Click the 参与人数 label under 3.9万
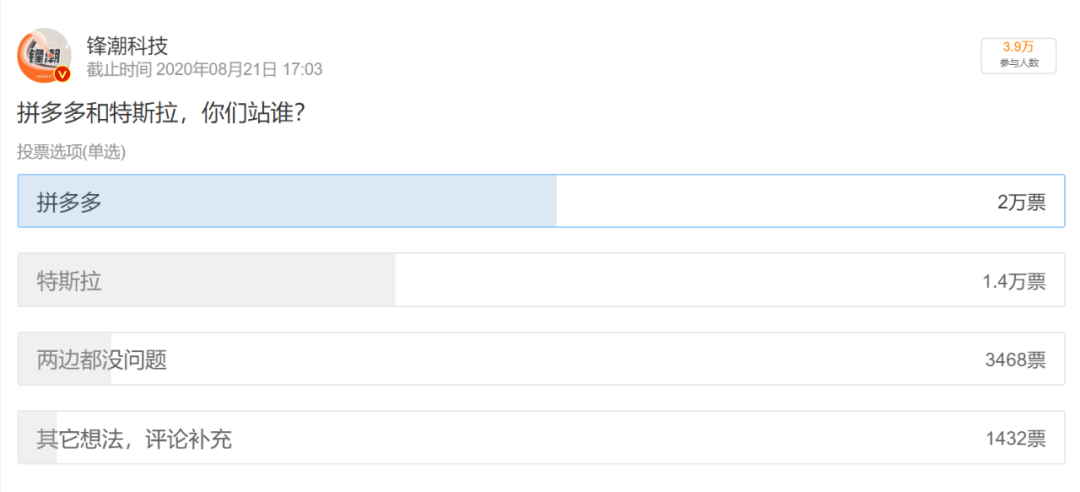 (x=1018, y=63)
